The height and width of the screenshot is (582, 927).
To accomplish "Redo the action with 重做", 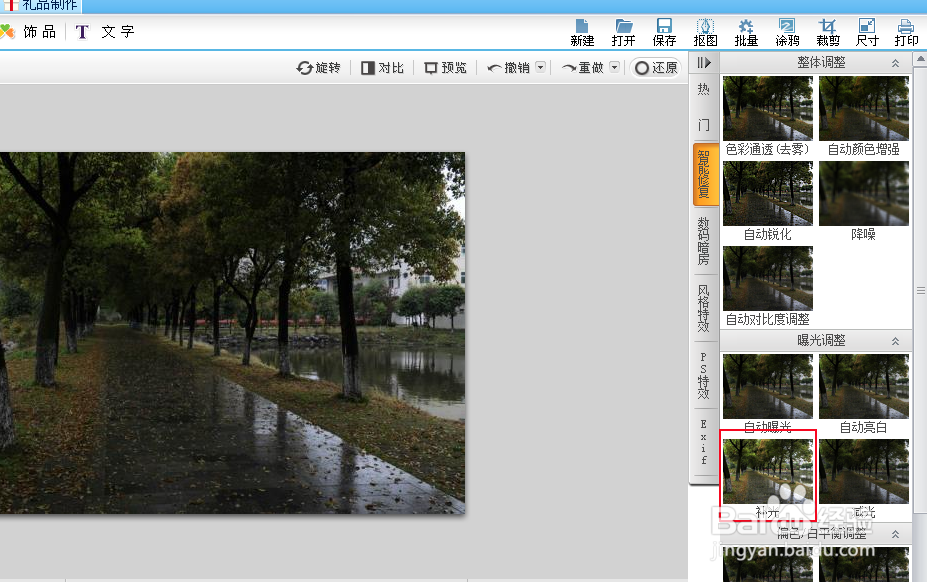I will [582, 68].
